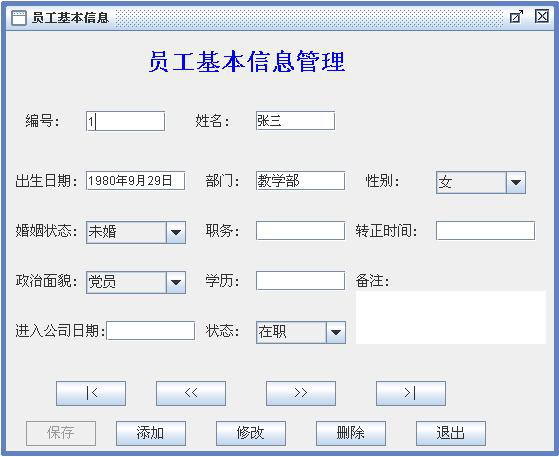Expand the 状态 dropdown showing 在职
559x457 pixels.
pos(335,332)
